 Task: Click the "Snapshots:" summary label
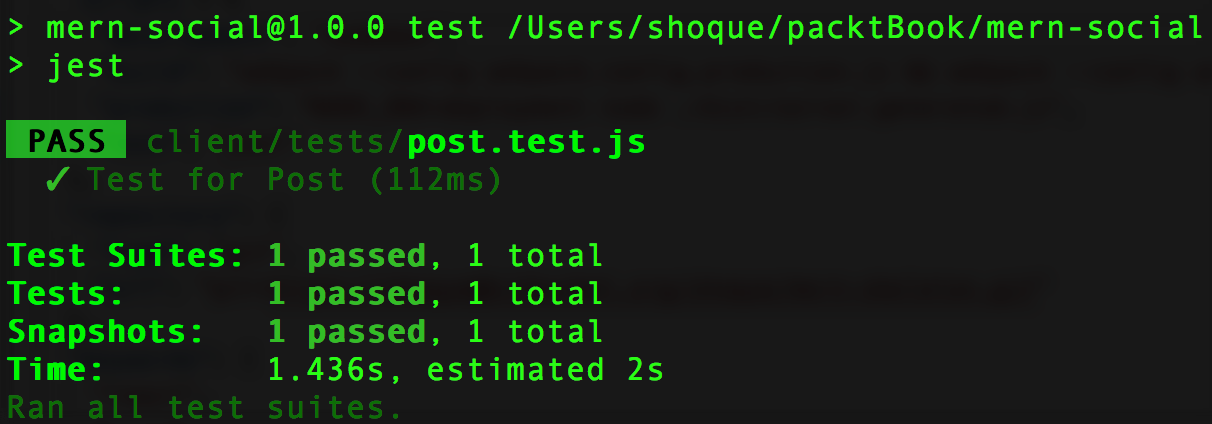(x=106, y=333)
